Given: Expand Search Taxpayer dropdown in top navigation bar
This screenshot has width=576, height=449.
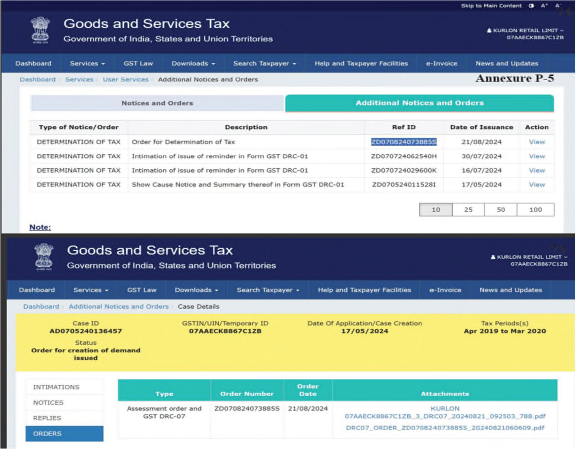Looking at the screenshot, I should tap(264, 63).
